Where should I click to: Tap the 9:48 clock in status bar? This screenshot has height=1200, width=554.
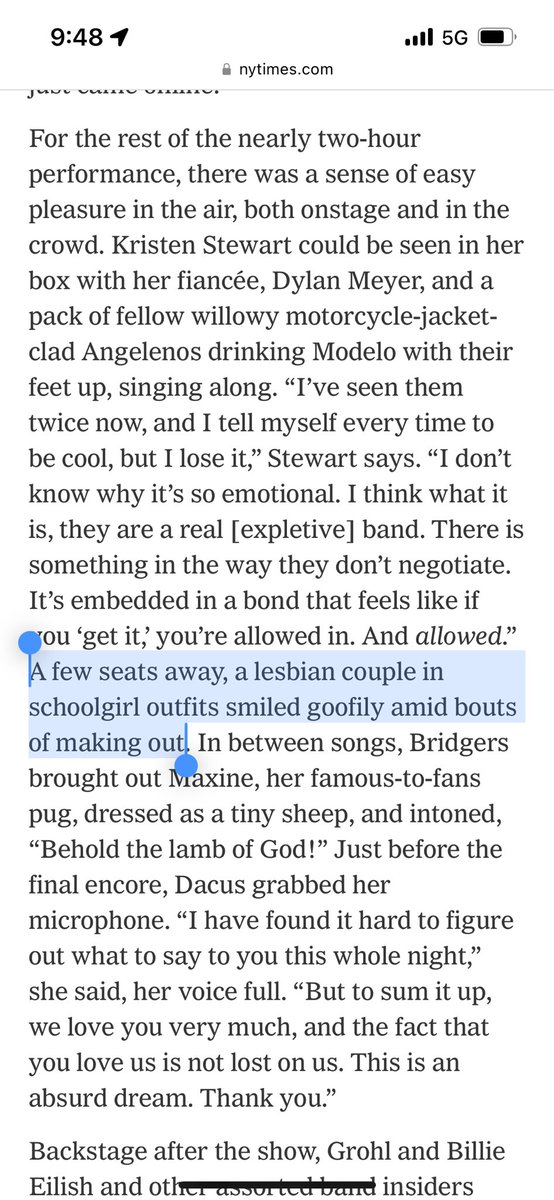tap(77, 38)
